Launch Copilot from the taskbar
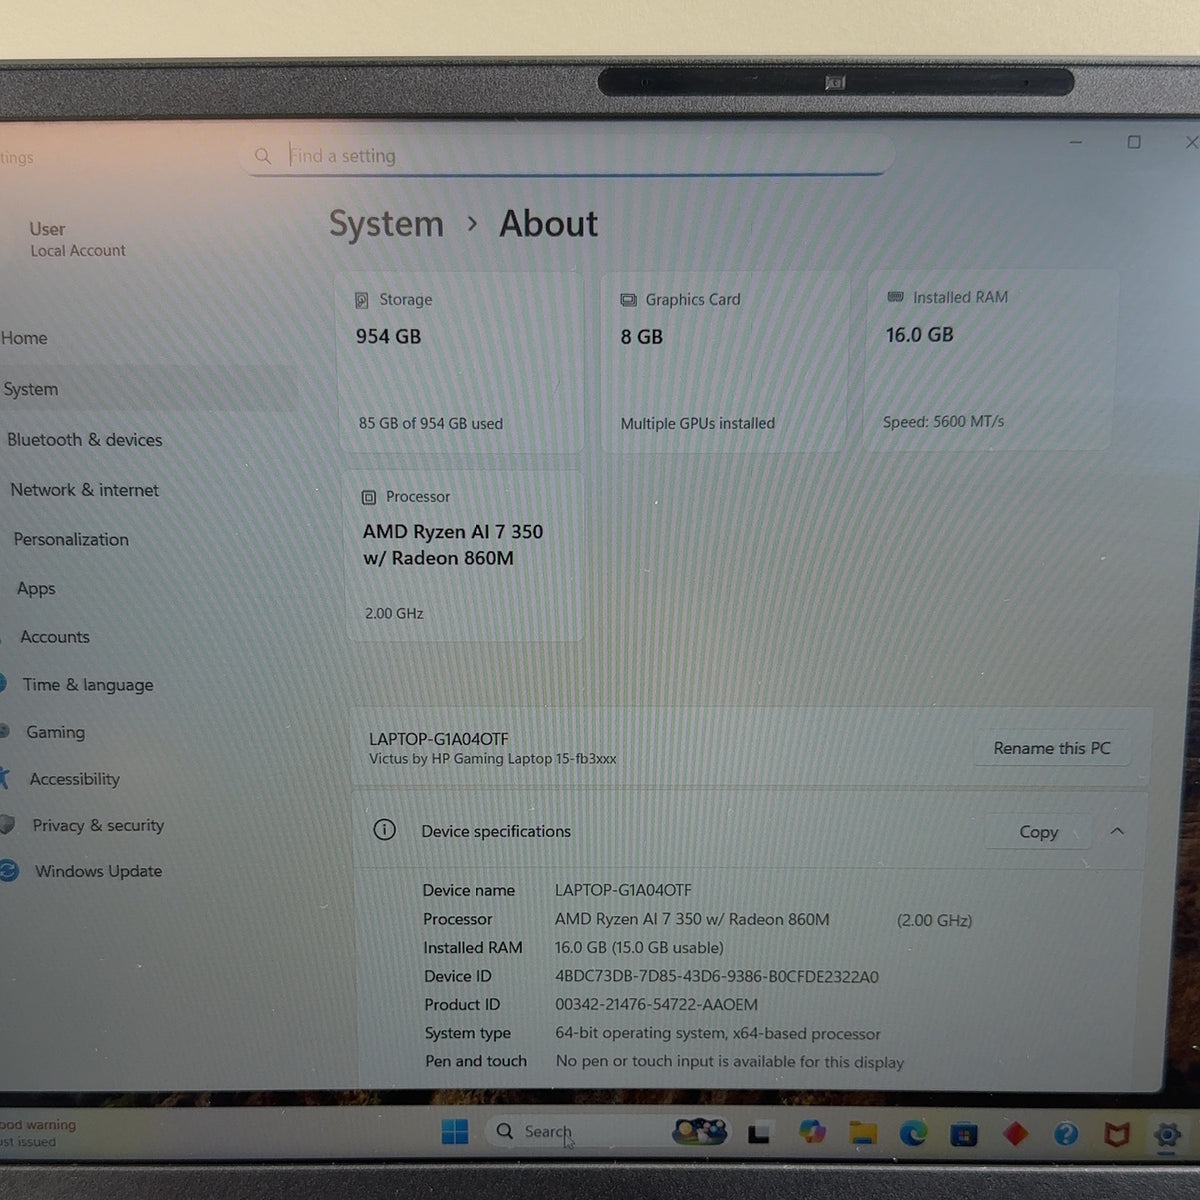 812,1132
